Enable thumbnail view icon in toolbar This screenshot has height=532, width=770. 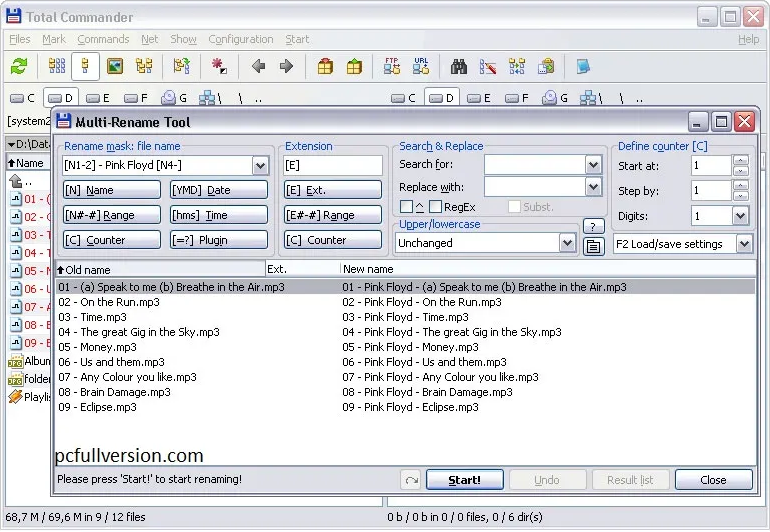click(x=114, y=66)
